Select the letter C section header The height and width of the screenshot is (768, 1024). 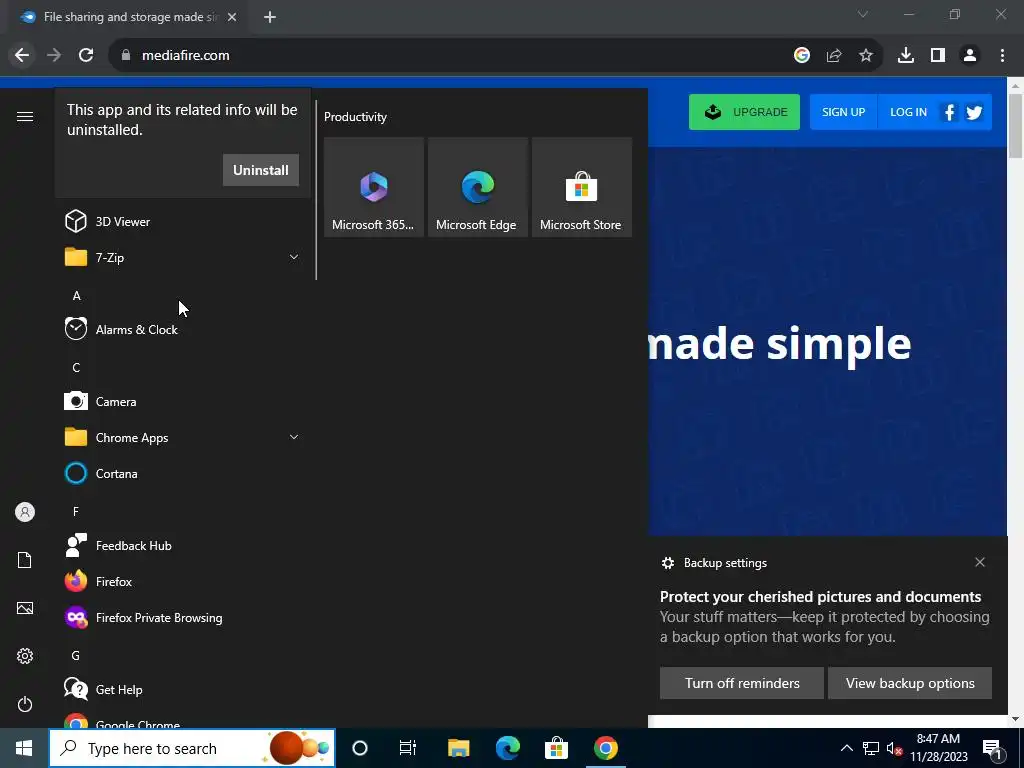[76, 368]
